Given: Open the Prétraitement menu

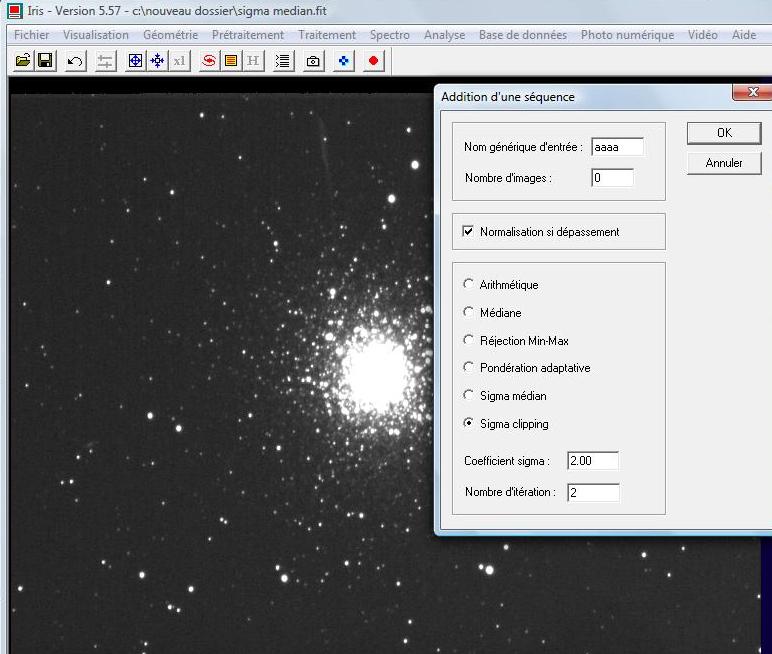Looking at the screenshot, I should (x=248, y=35).
